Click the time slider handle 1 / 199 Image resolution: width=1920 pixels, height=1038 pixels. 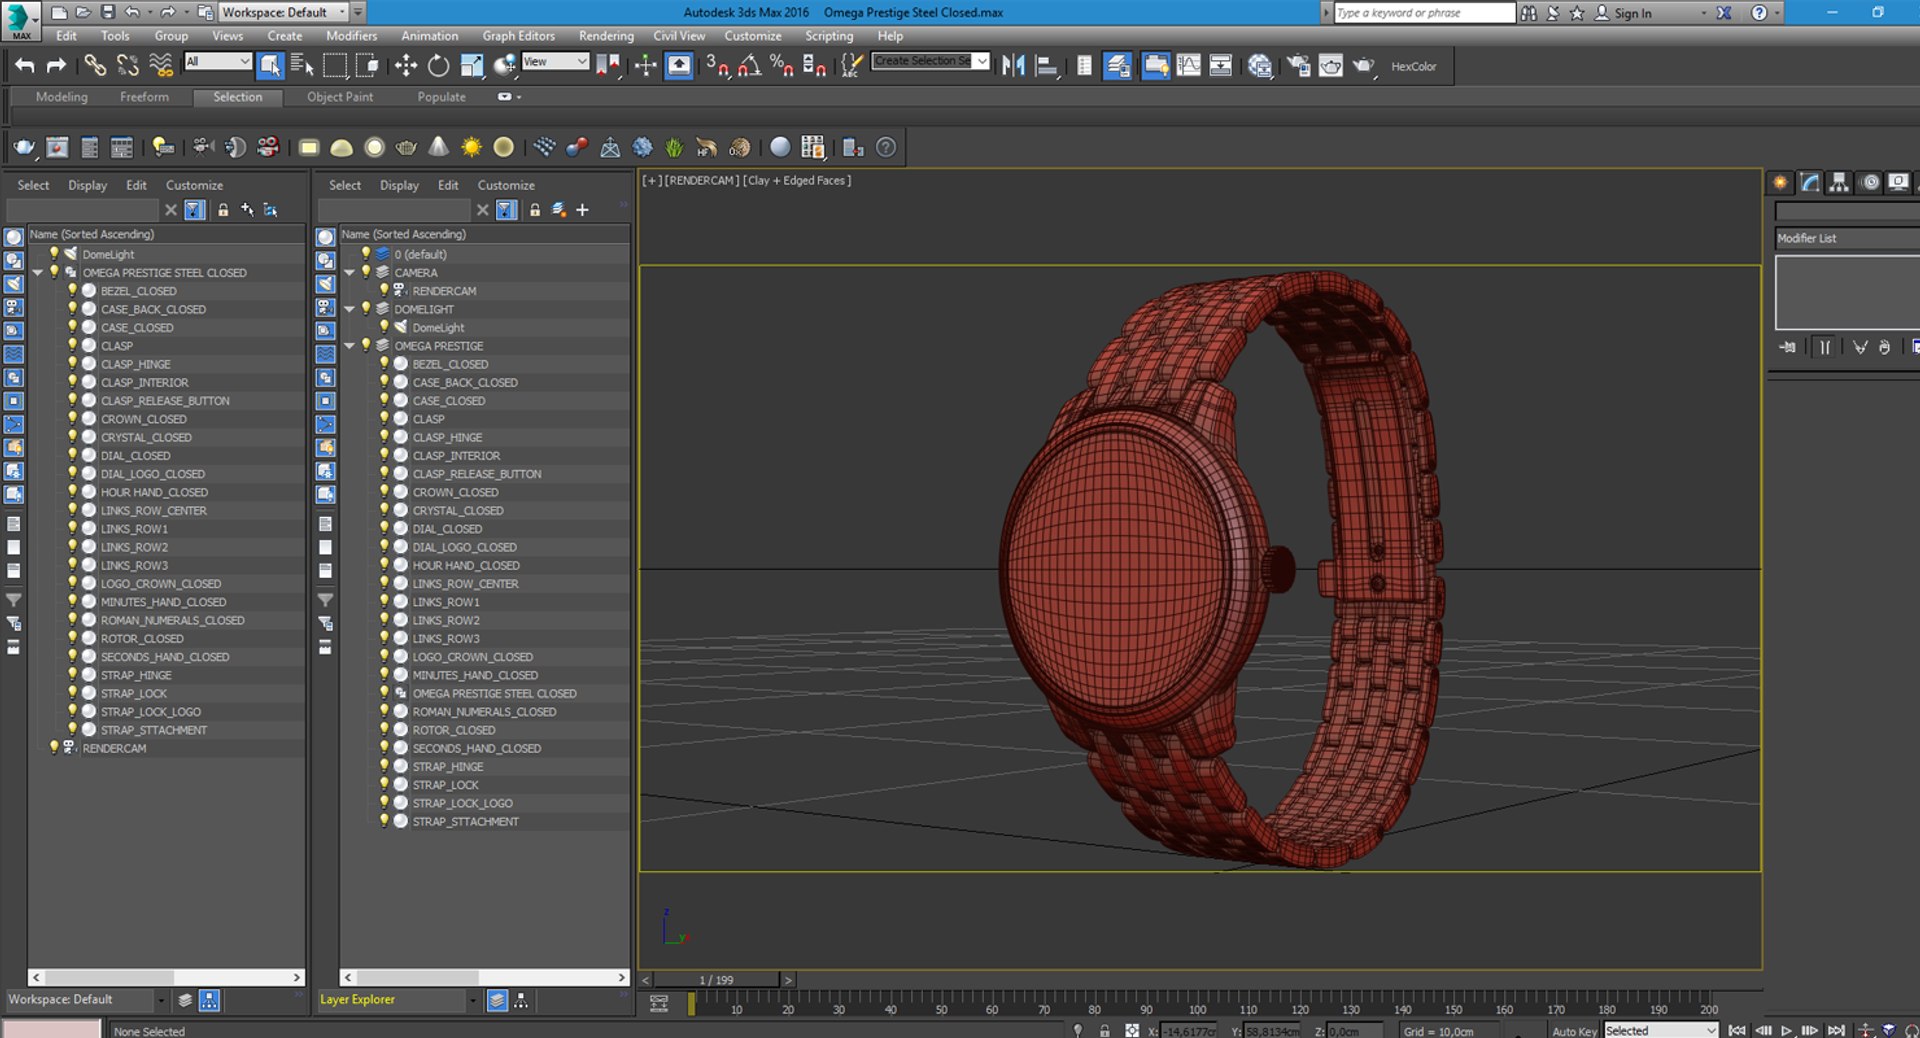click(x=716, y=980)
